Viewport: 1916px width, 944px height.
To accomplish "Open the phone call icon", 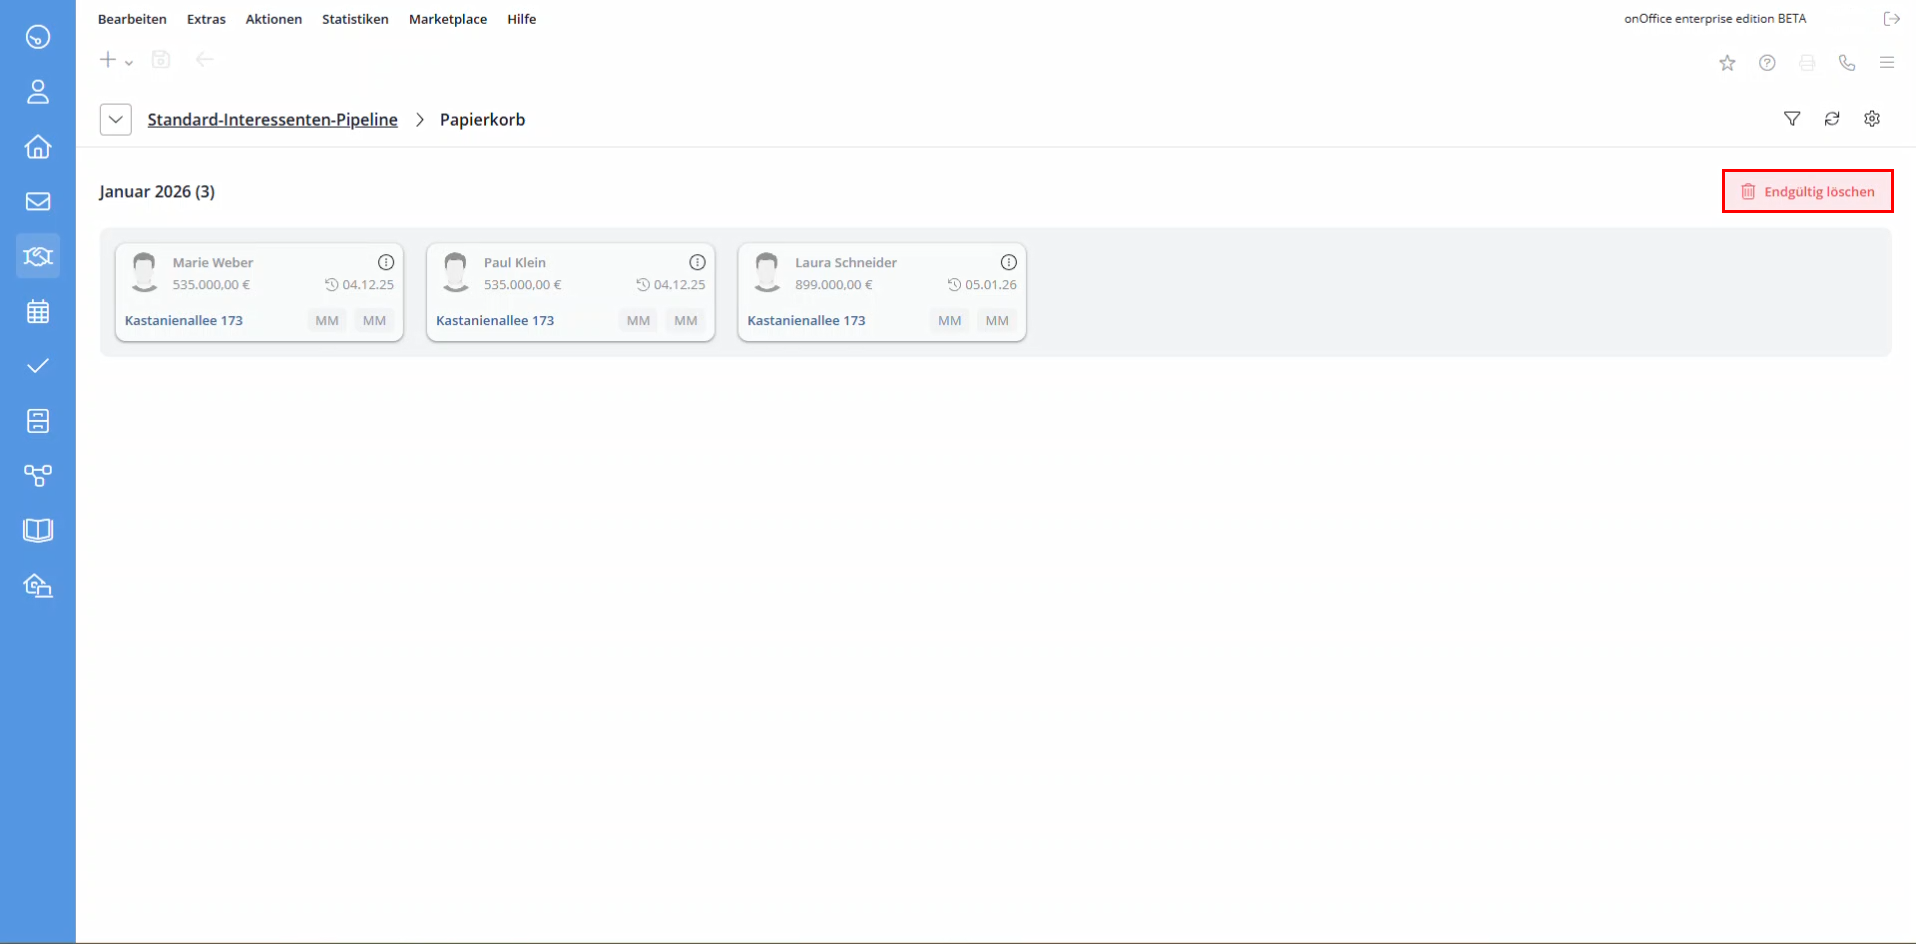I will 1847,63.
